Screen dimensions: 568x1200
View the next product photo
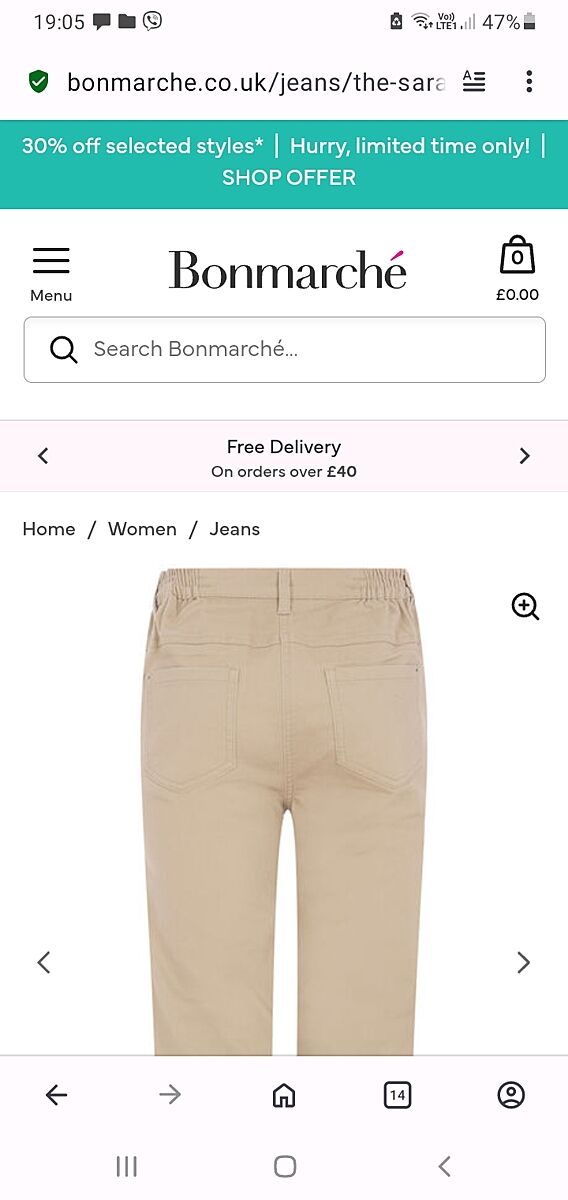(x=523, y=962)
